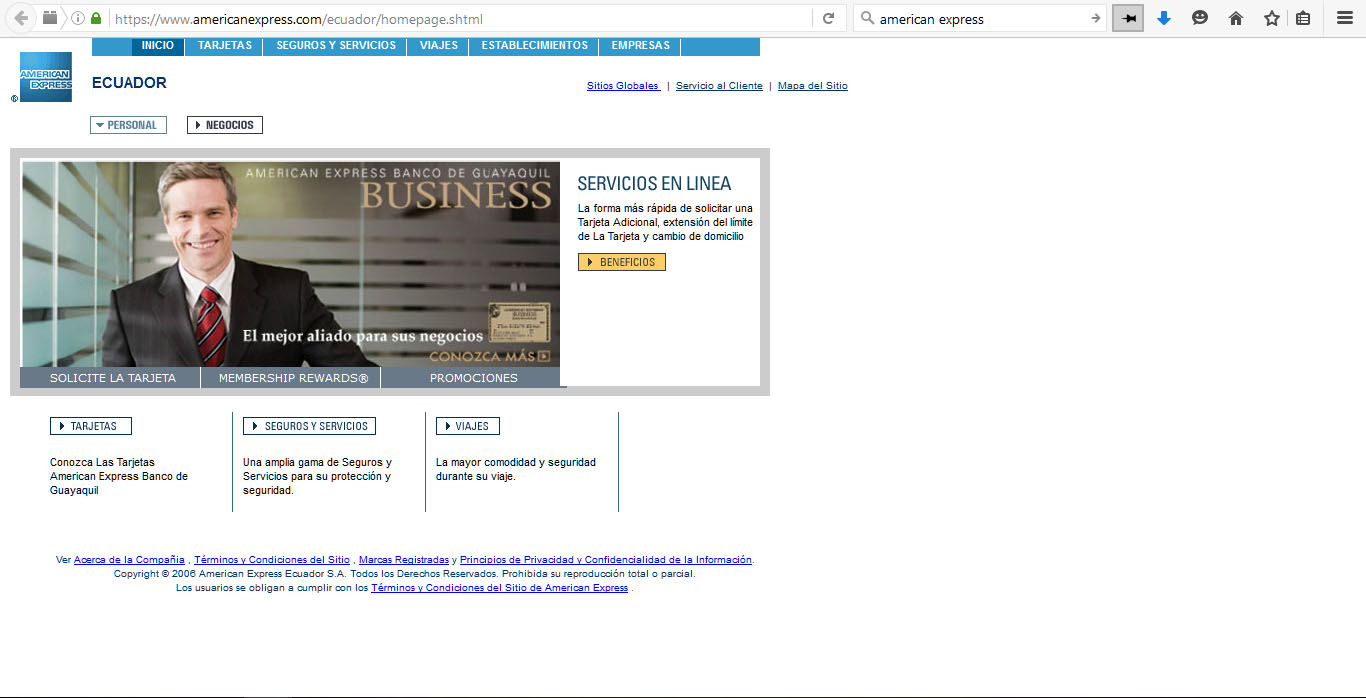
Task: Expand the PERSONAL dropdown
Action: [128, 125]
